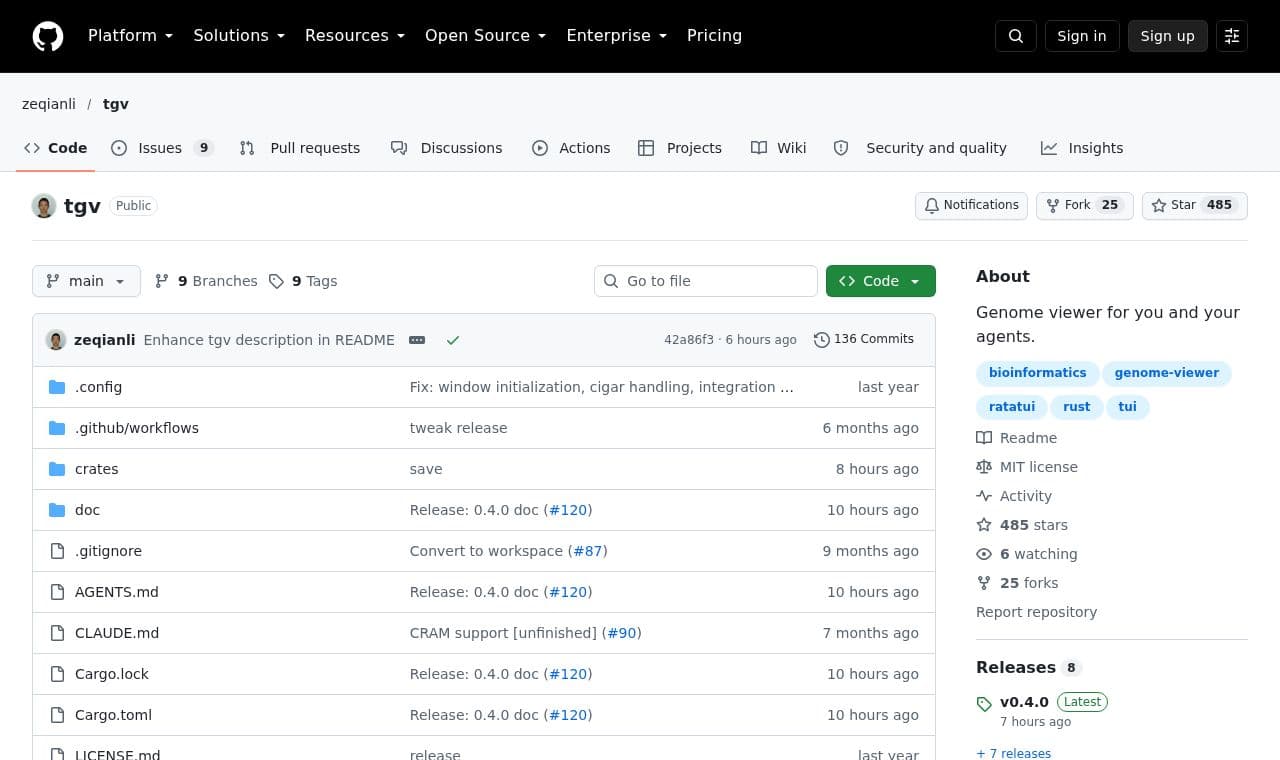Click zeqianli avatar beside tgv title

tap(44, 206)
